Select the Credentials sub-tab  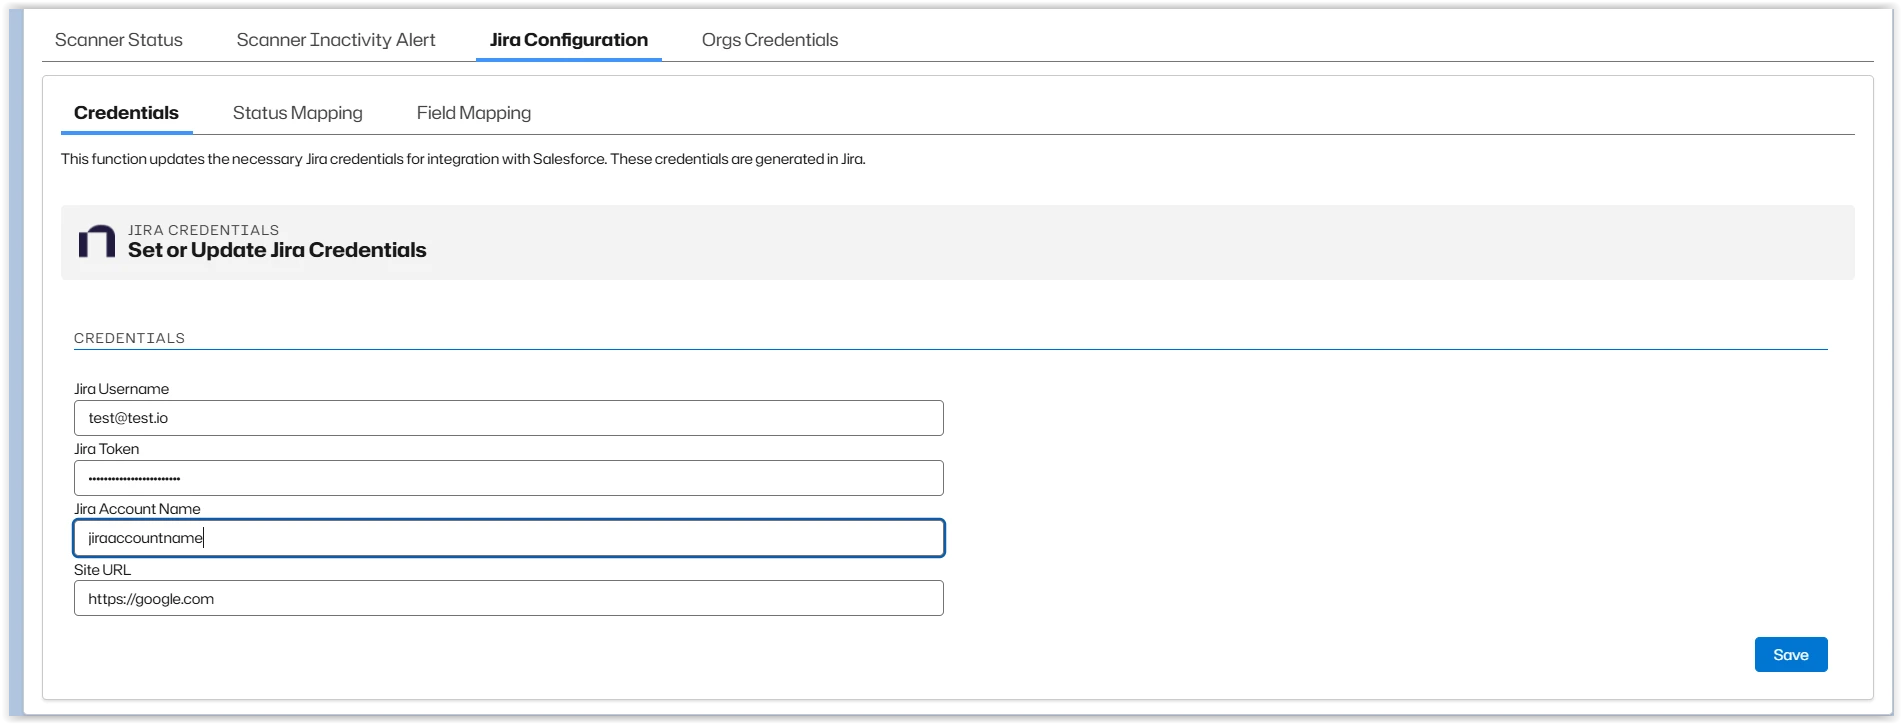pos(126,113)
